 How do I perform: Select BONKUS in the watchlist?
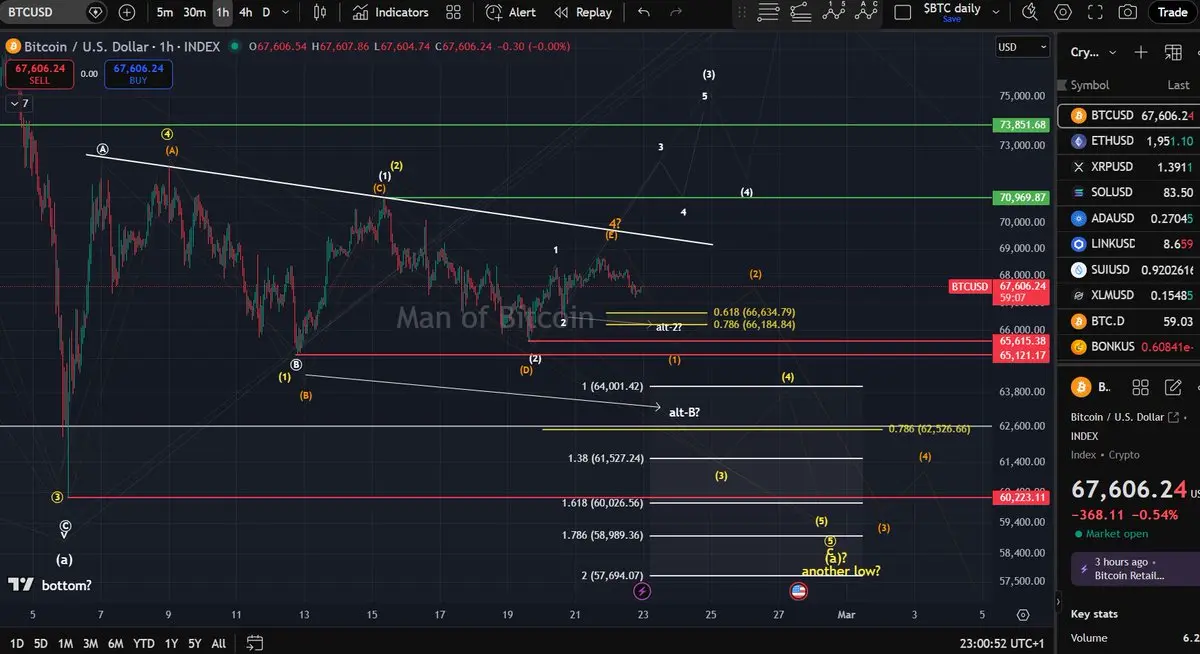click(1132, 347)
